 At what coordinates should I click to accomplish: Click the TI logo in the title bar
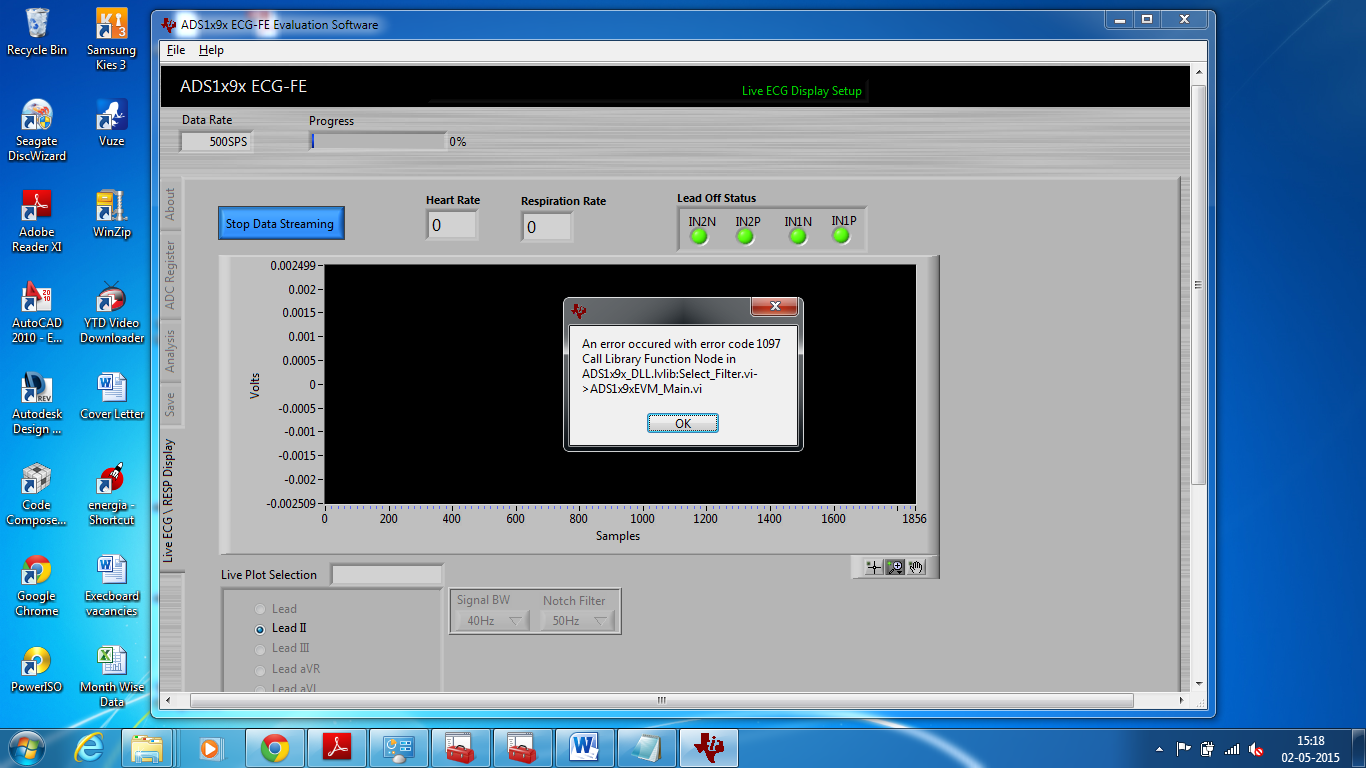click(168, 24)
